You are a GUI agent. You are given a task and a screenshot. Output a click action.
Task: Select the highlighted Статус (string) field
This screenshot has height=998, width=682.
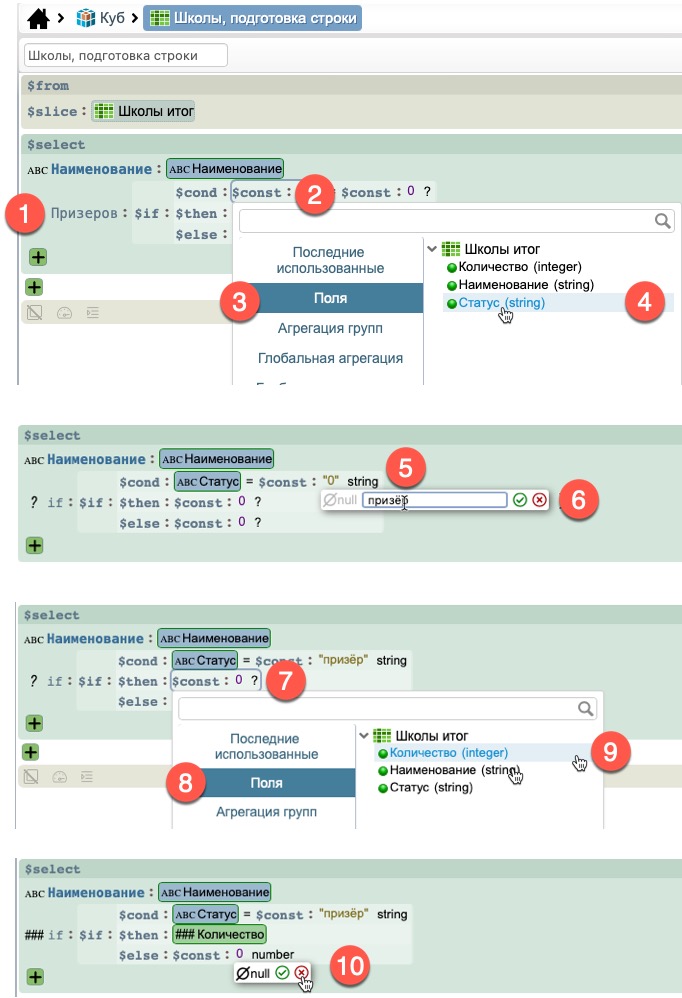(503, 302)
